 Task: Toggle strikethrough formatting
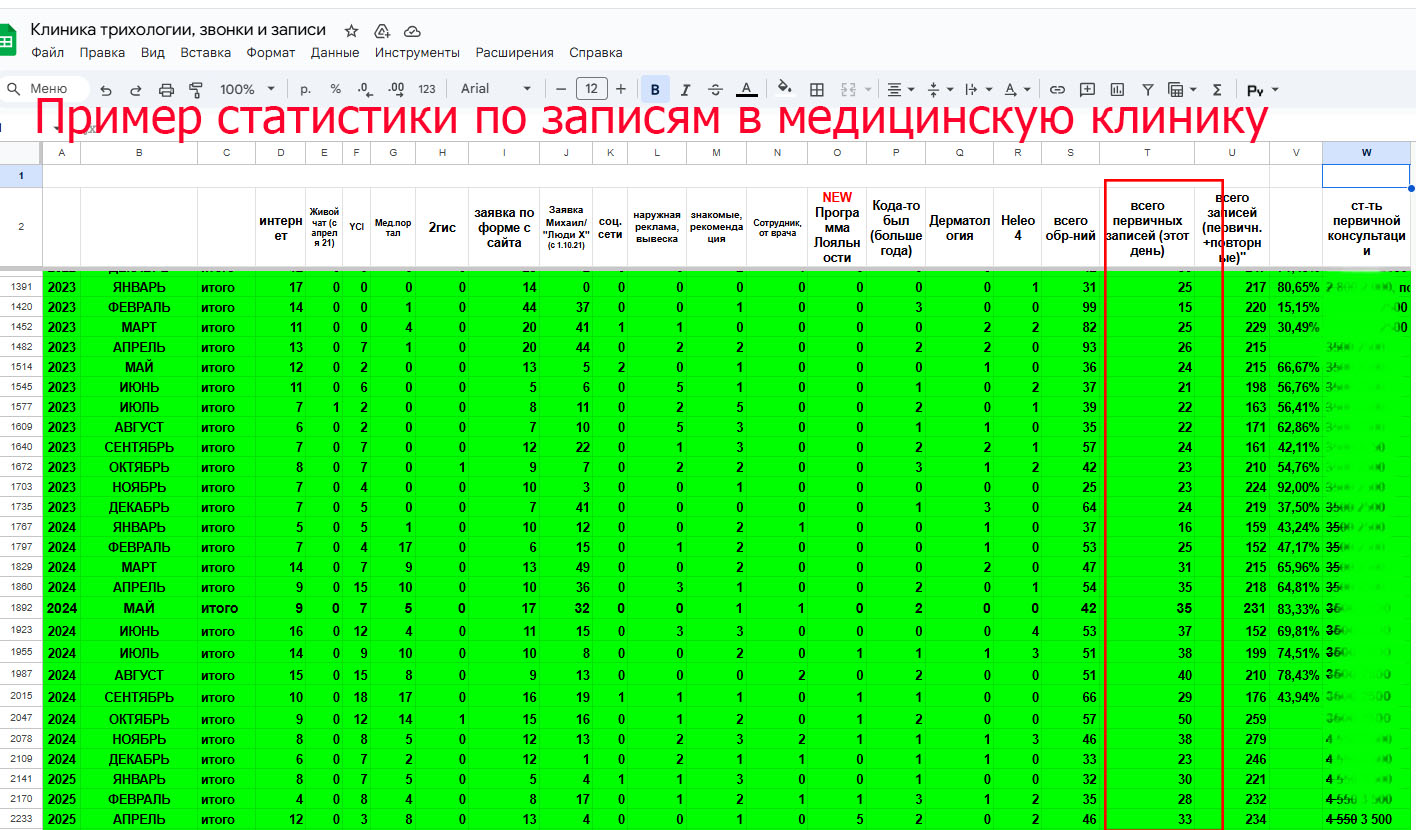tap(713, 88)
